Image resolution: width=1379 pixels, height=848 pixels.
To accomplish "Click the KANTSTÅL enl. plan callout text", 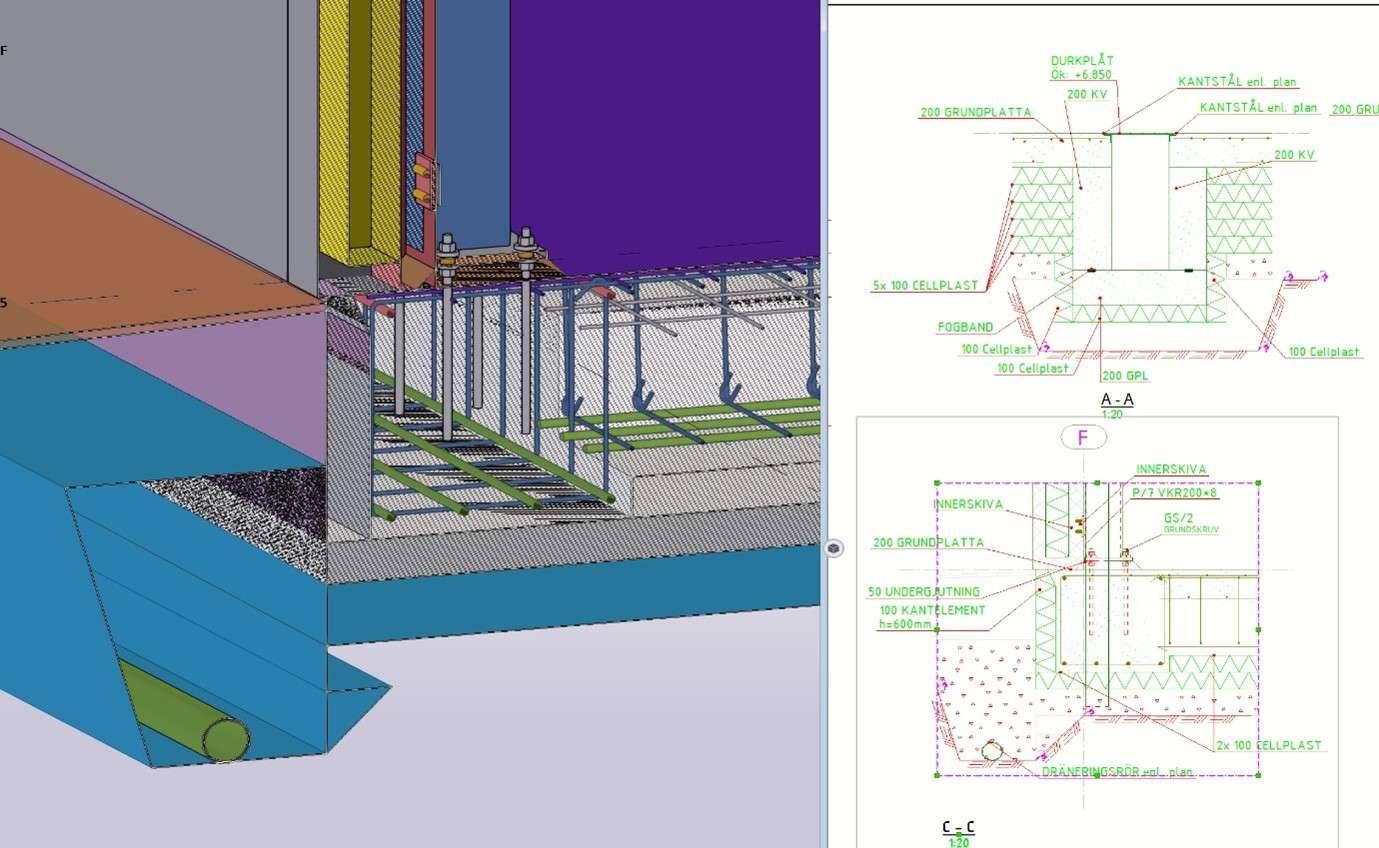I will [1238, 82].
